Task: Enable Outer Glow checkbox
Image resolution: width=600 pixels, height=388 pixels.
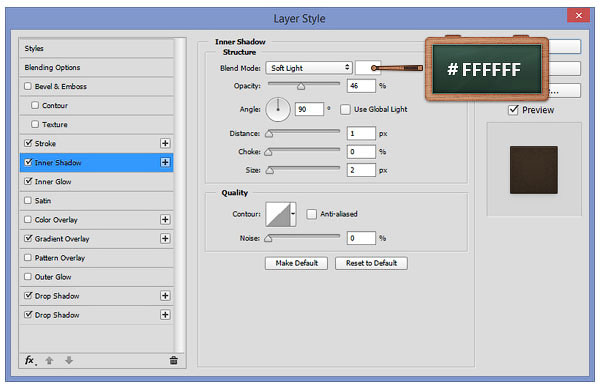Action: tap(28, 276)
